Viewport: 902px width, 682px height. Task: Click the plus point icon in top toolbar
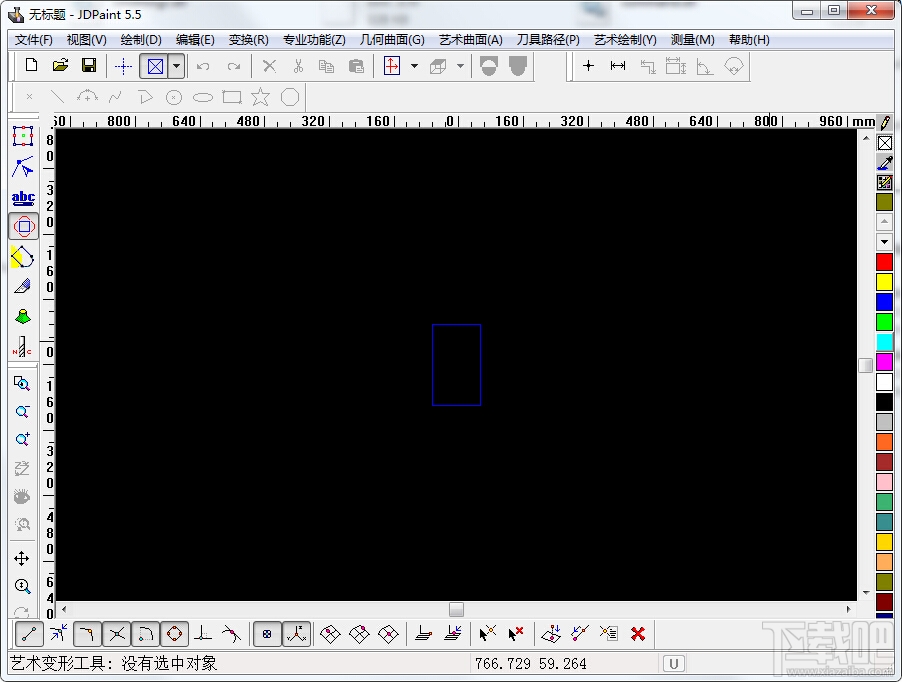point(588,66)
